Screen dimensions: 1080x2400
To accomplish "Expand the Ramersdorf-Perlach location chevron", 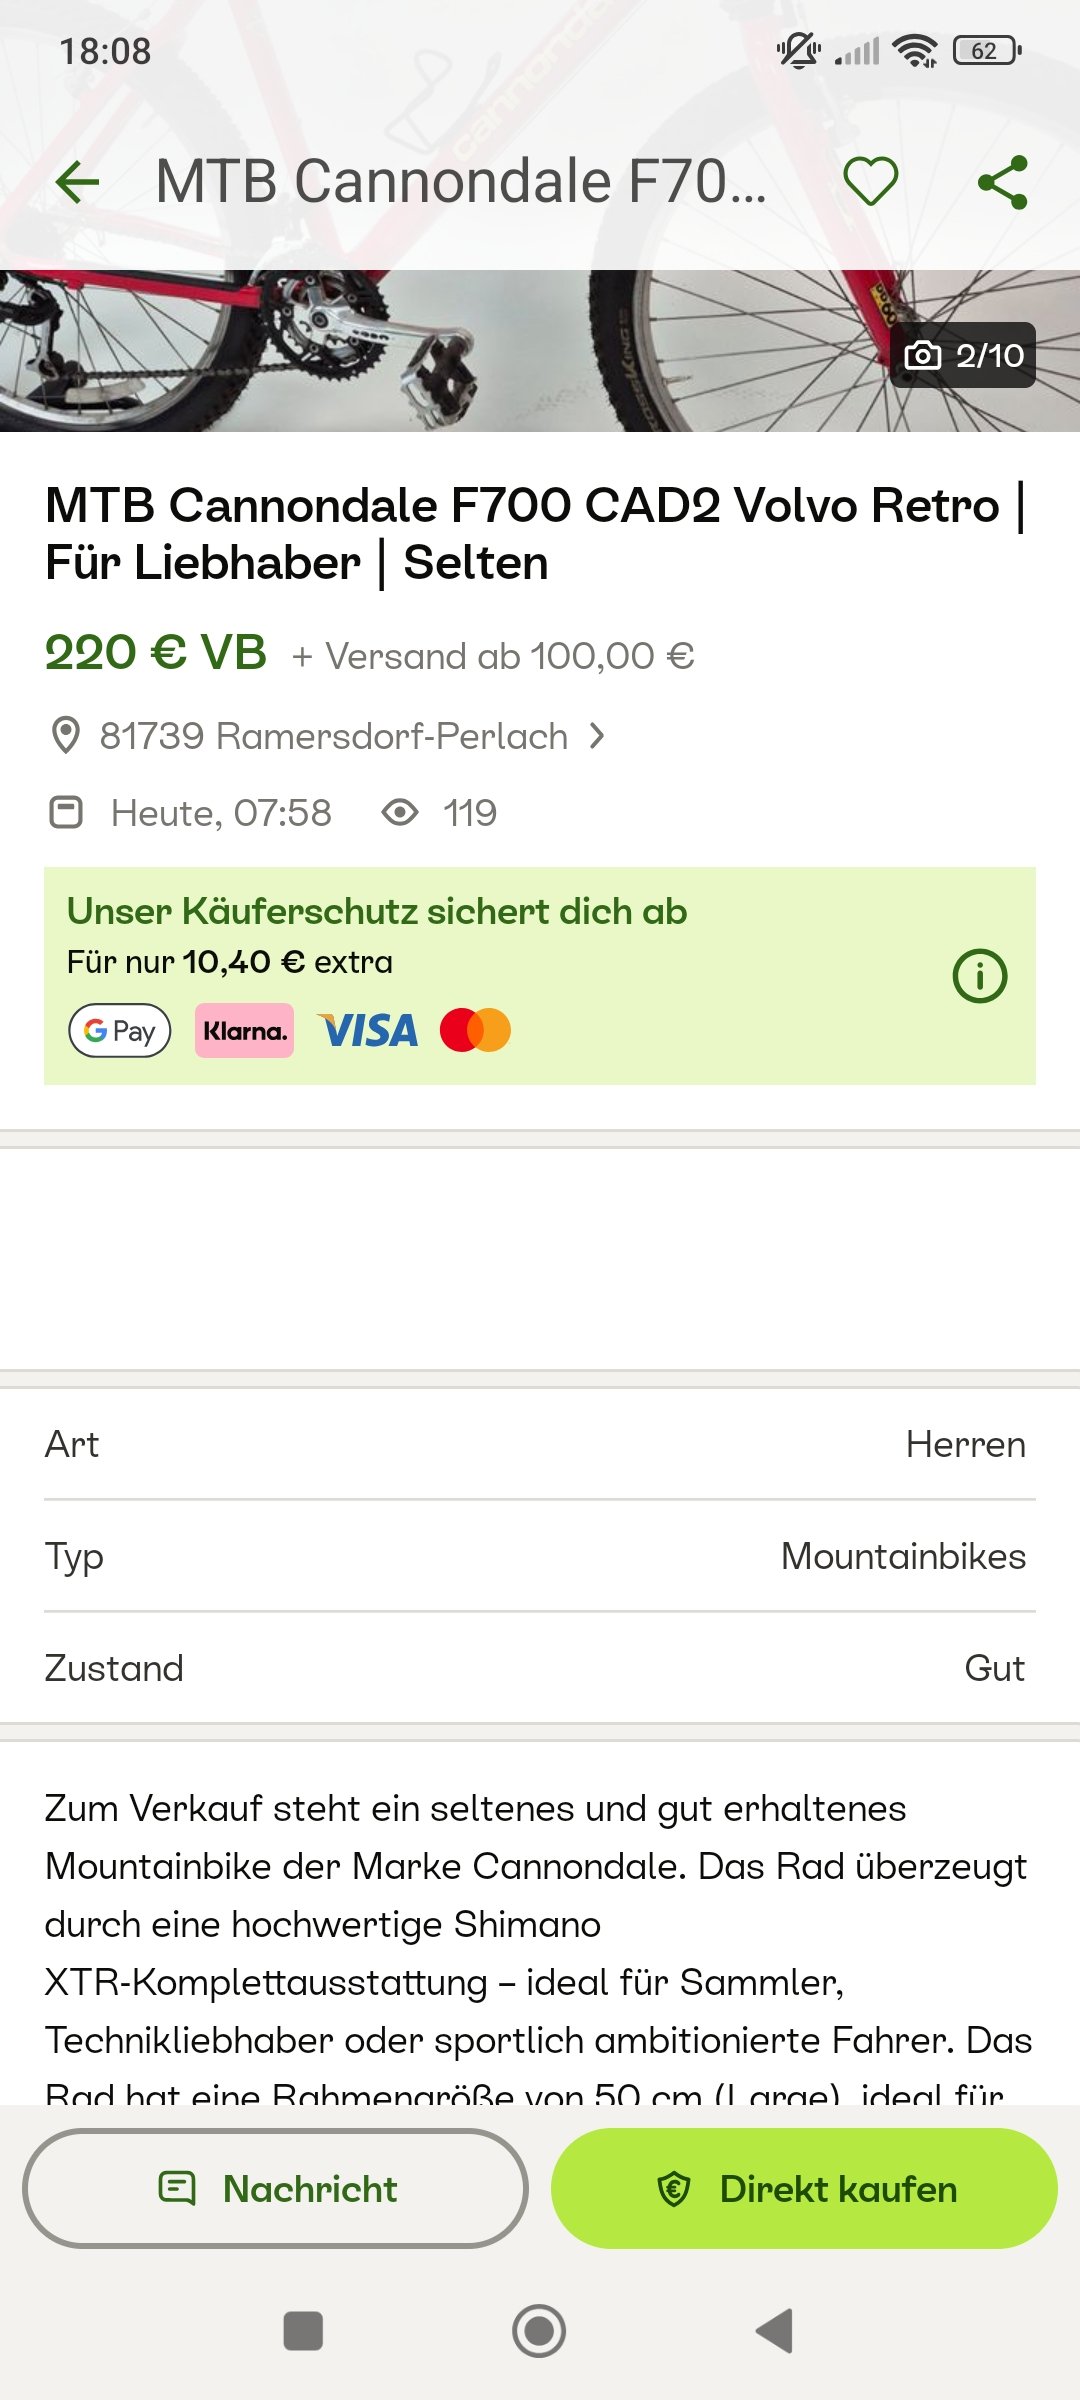I will [597, 736].
